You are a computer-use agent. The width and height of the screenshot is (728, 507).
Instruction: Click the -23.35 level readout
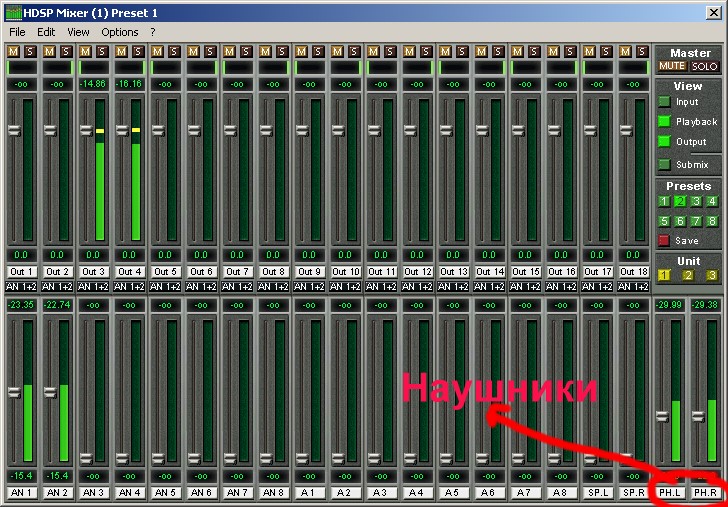(x=21, y=306)
